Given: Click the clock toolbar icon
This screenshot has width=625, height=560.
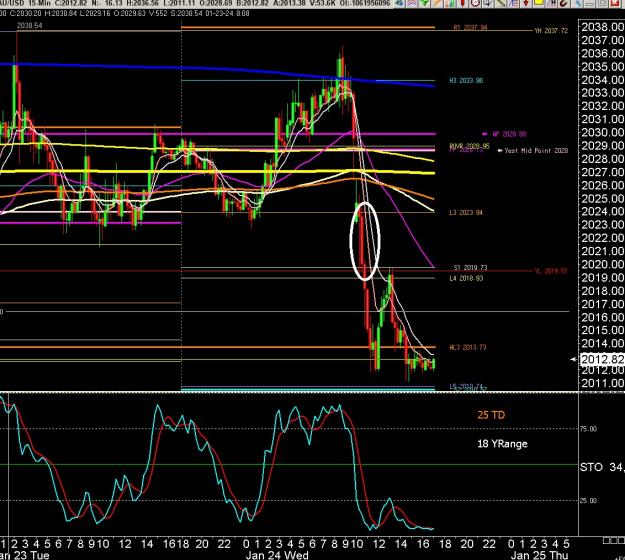Looking at the screenshot, I should [476, 3].
